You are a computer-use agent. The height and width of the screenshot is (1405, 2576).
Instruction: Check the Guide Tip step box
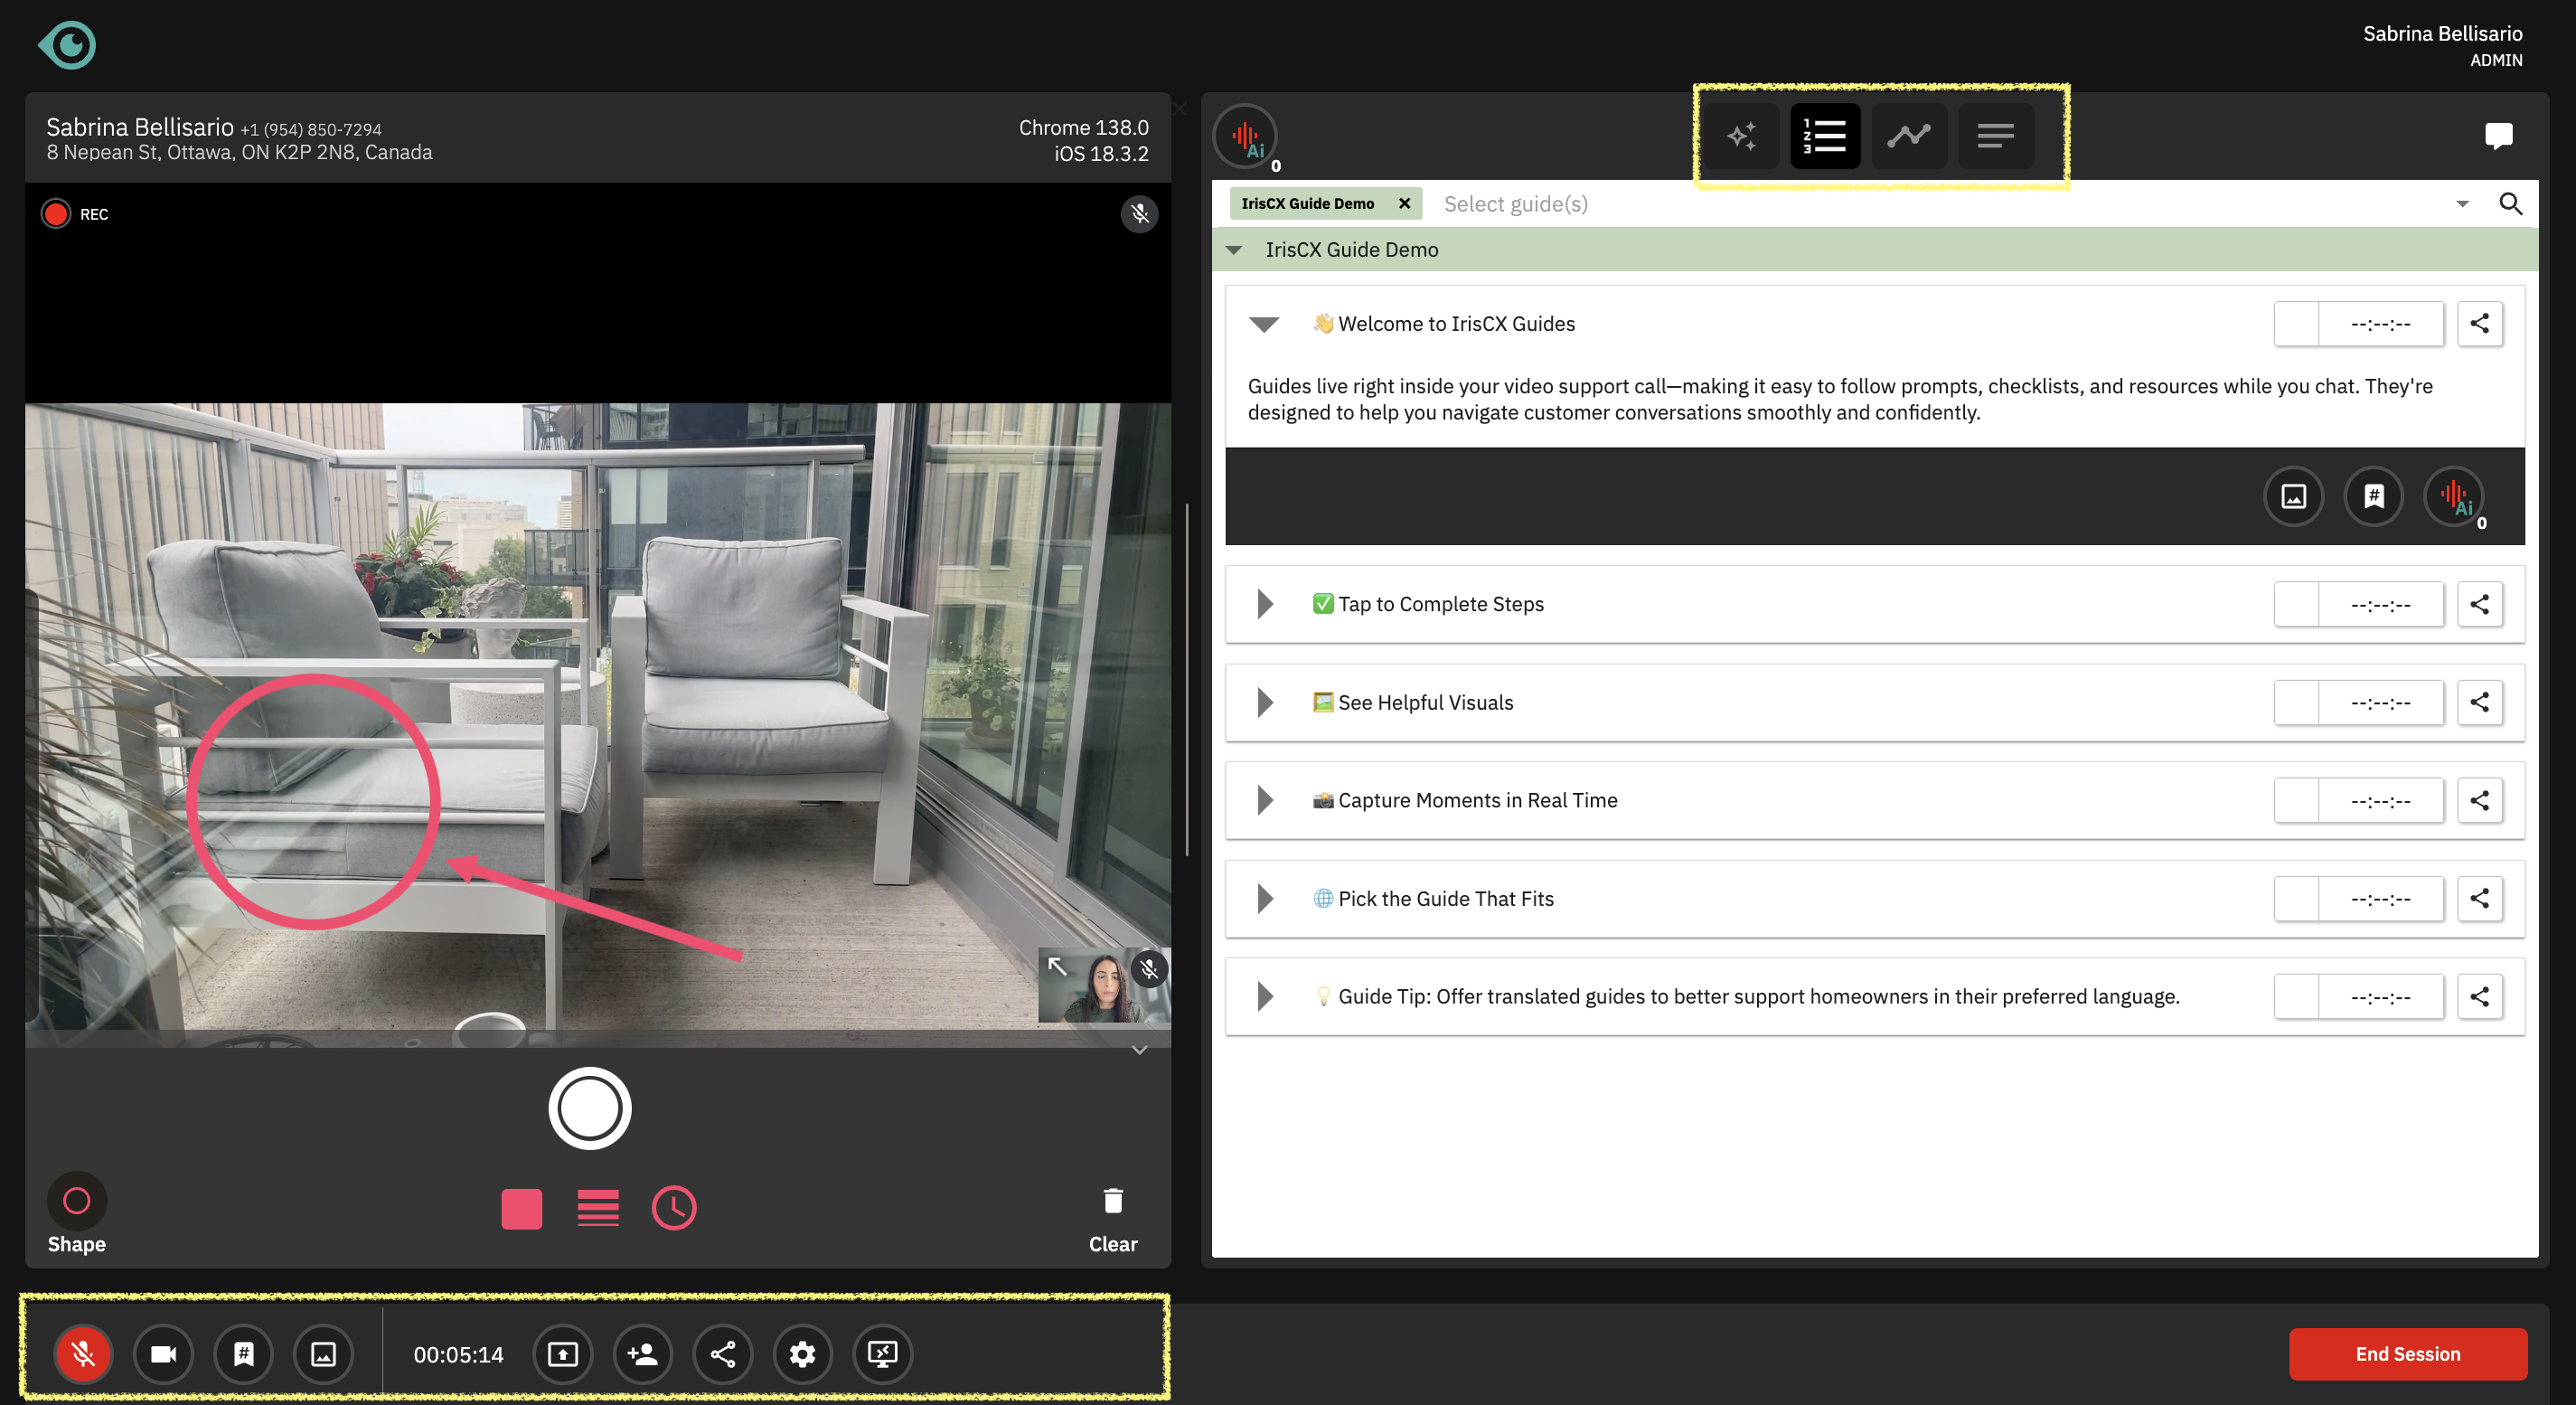2296,996
